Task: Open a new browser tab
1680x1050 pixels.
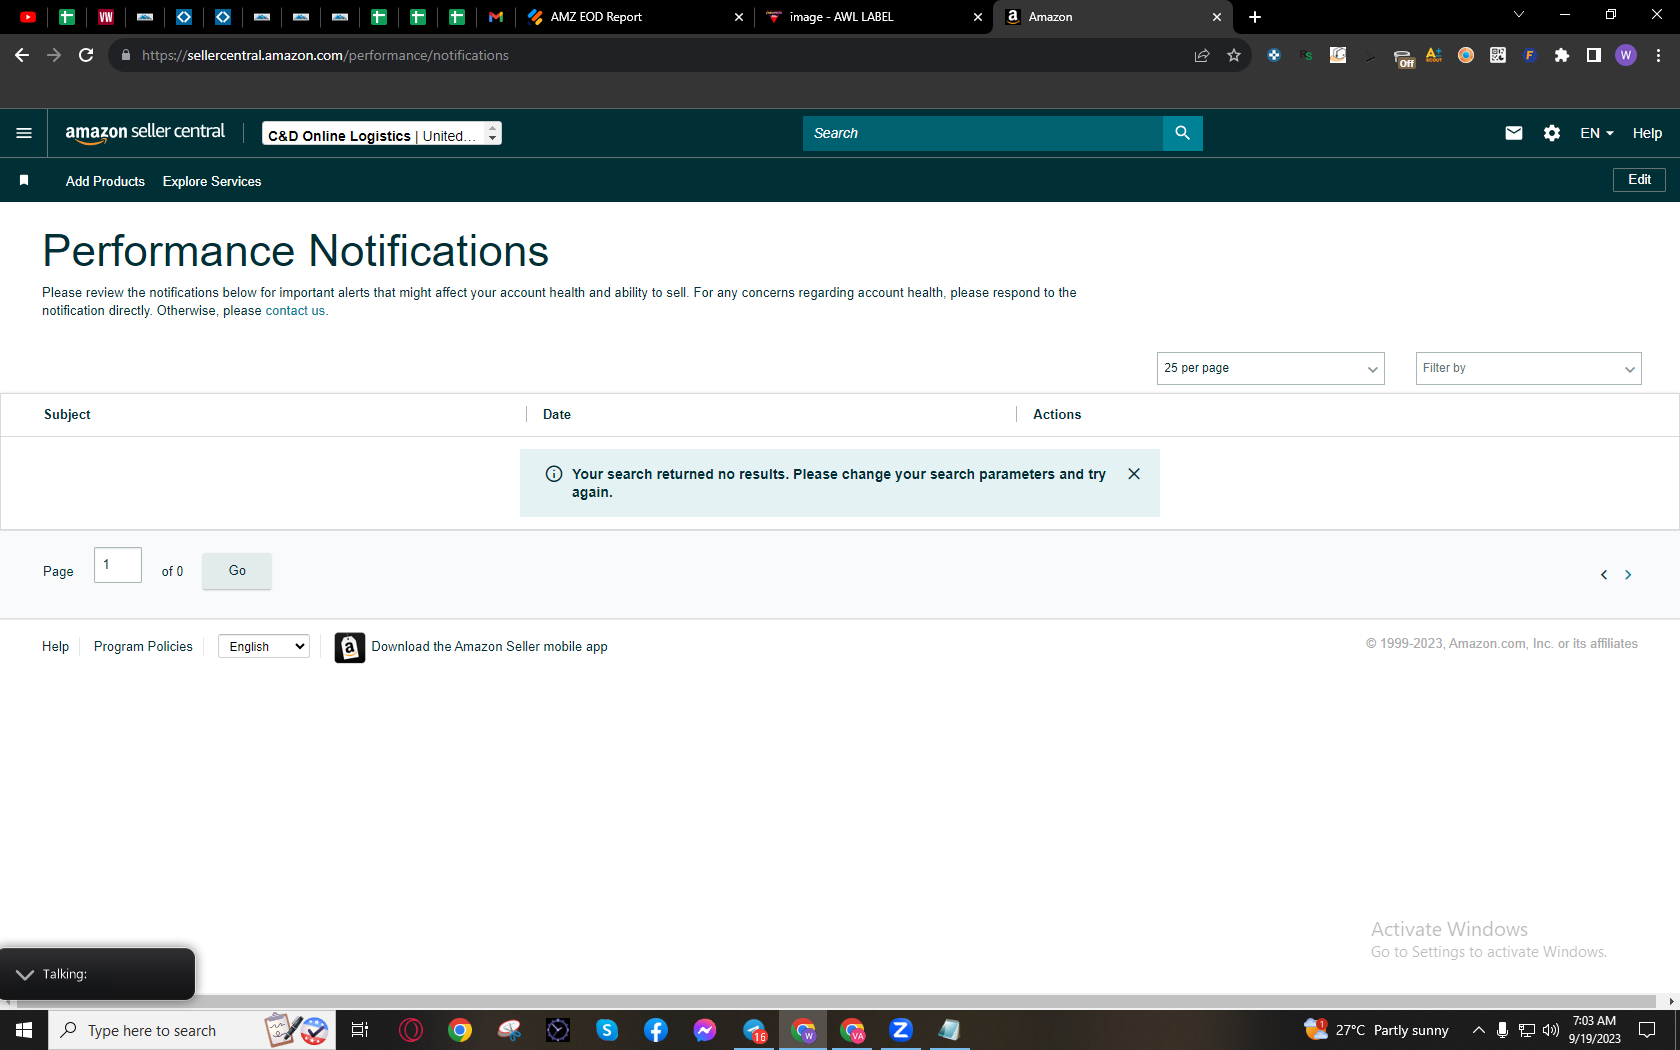Action: click(1255, 17)
